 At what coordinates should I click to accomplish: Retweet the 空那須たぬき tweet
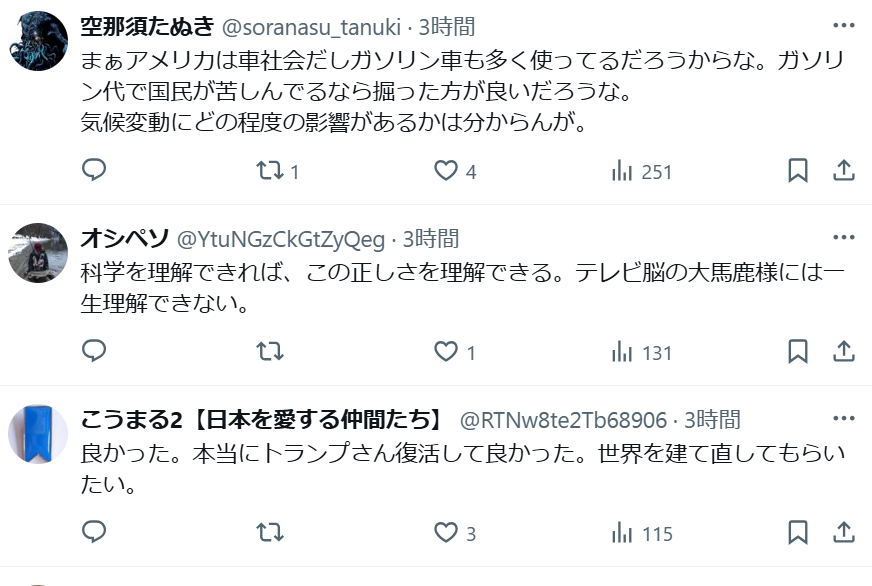[x=277, y=171]
